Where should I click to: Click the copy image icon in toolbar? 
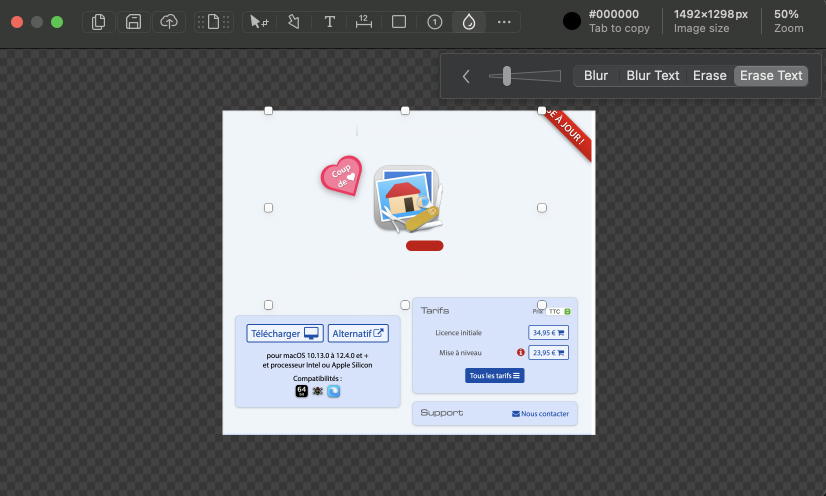98,22
